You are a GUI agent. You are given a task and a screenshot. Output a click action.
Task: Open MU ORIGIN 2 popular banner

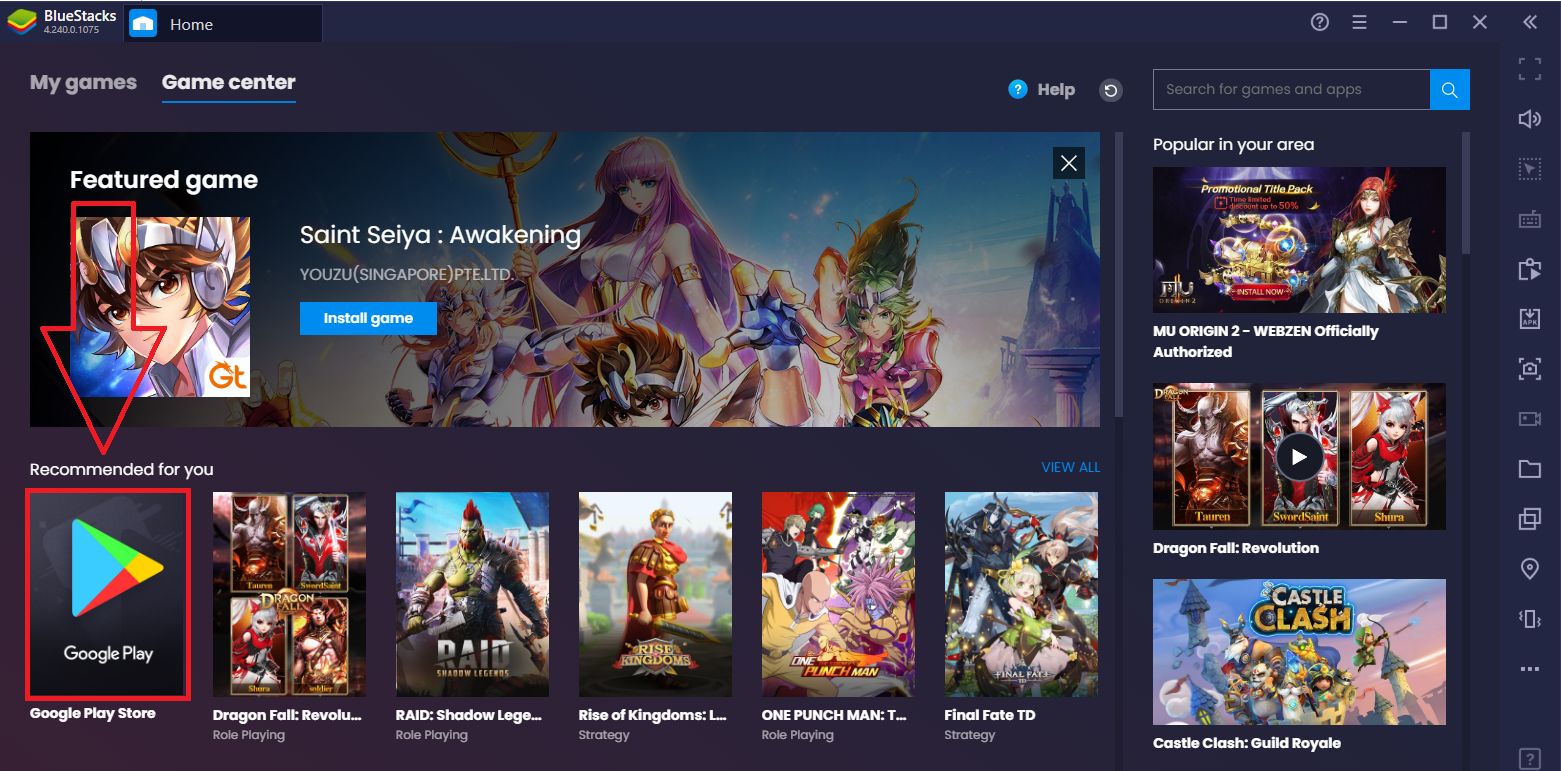(1299, 240)
